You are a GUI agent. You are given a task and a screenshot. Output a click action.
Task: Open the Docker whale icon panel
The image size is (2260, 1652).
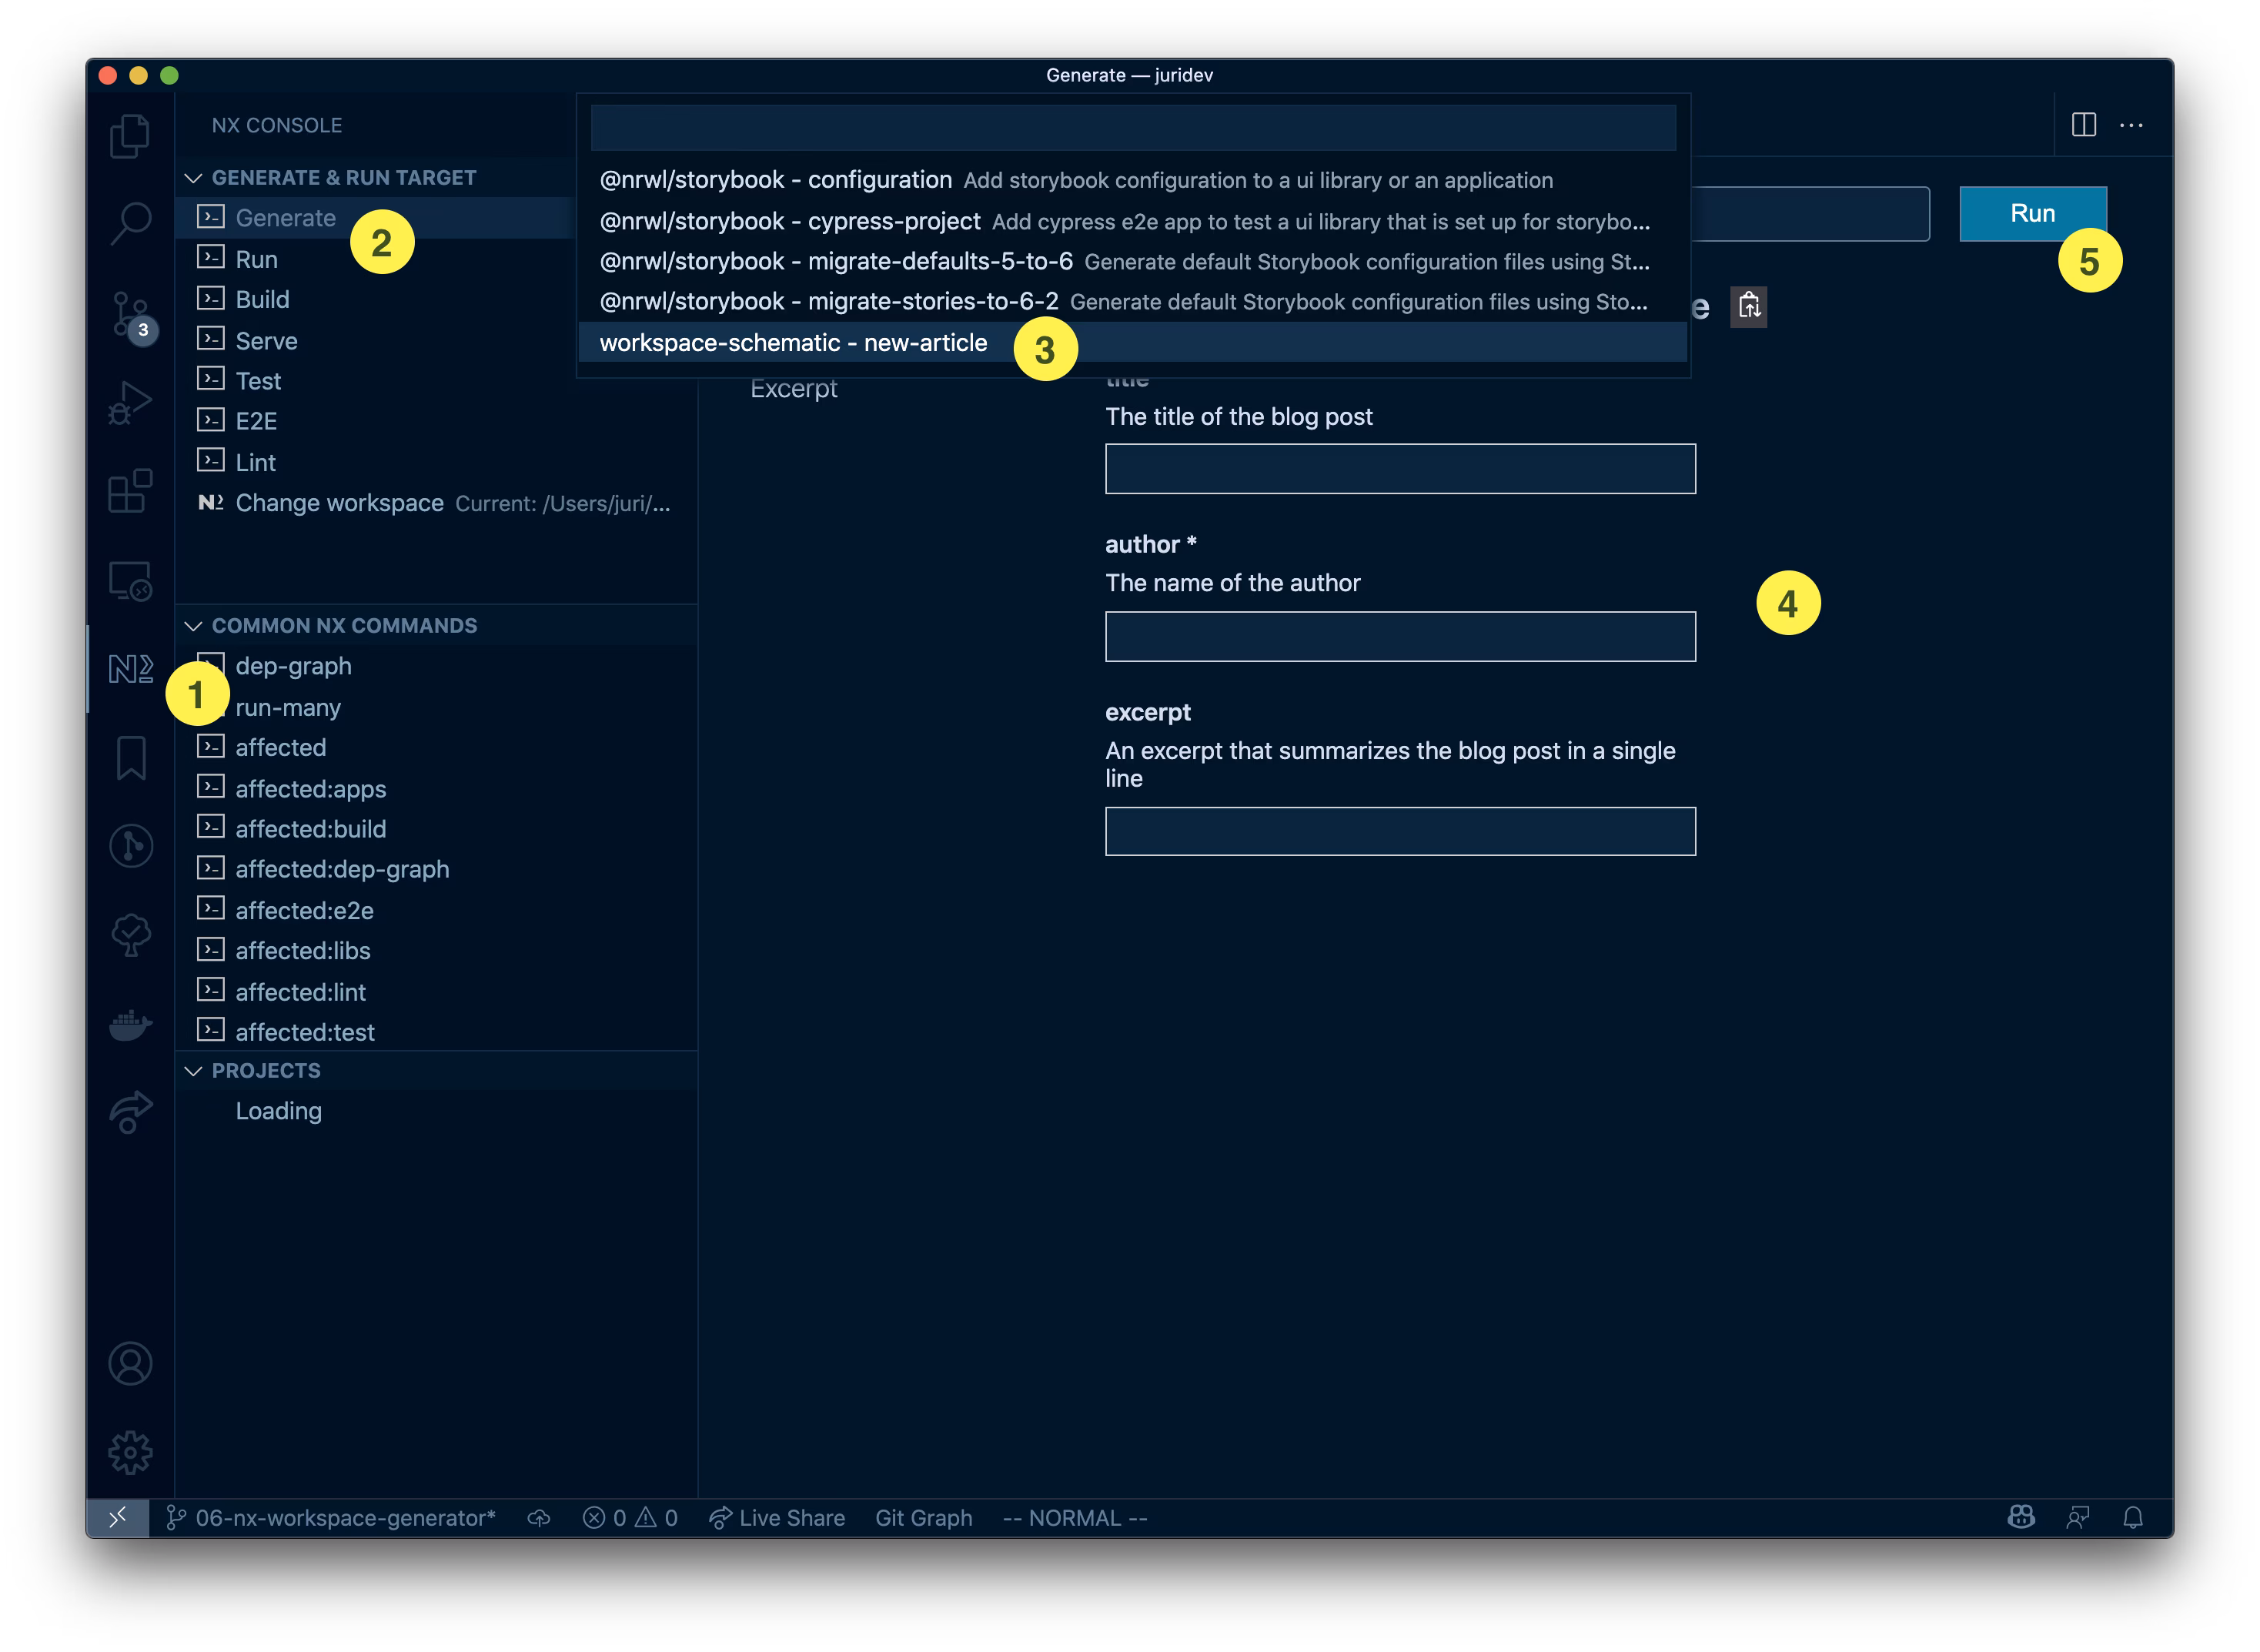tap(130, 1024)
